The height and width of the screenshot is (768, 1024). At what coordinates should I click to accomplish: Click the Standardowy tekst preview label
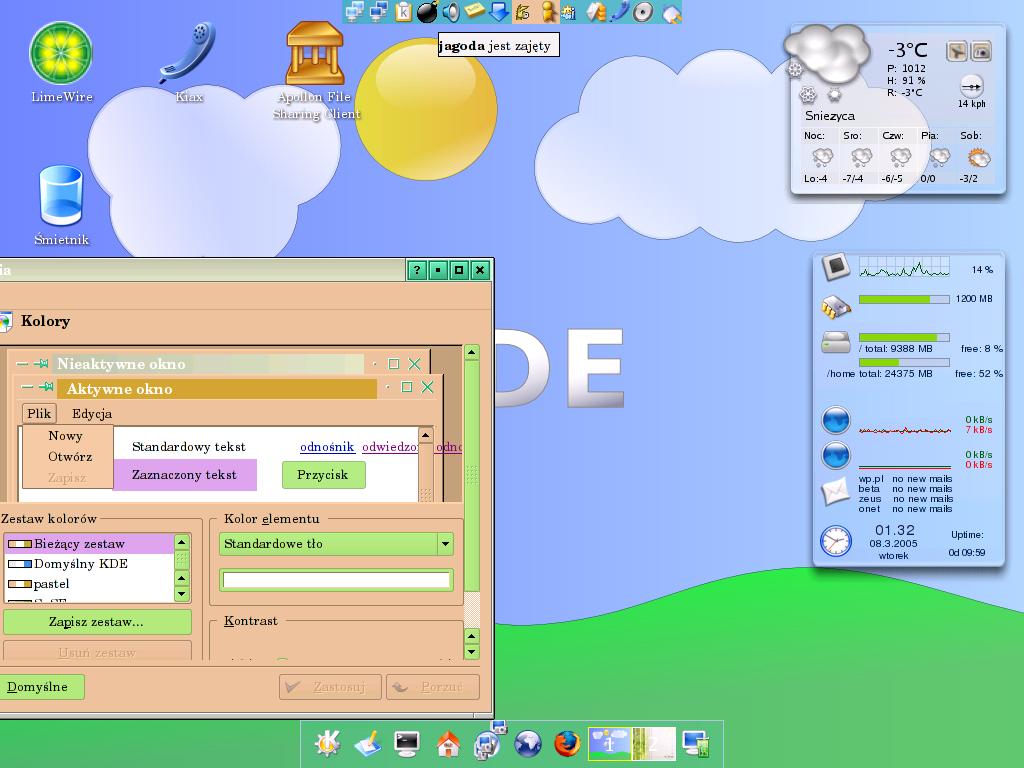pyautogui.click(x=189, y=447)
